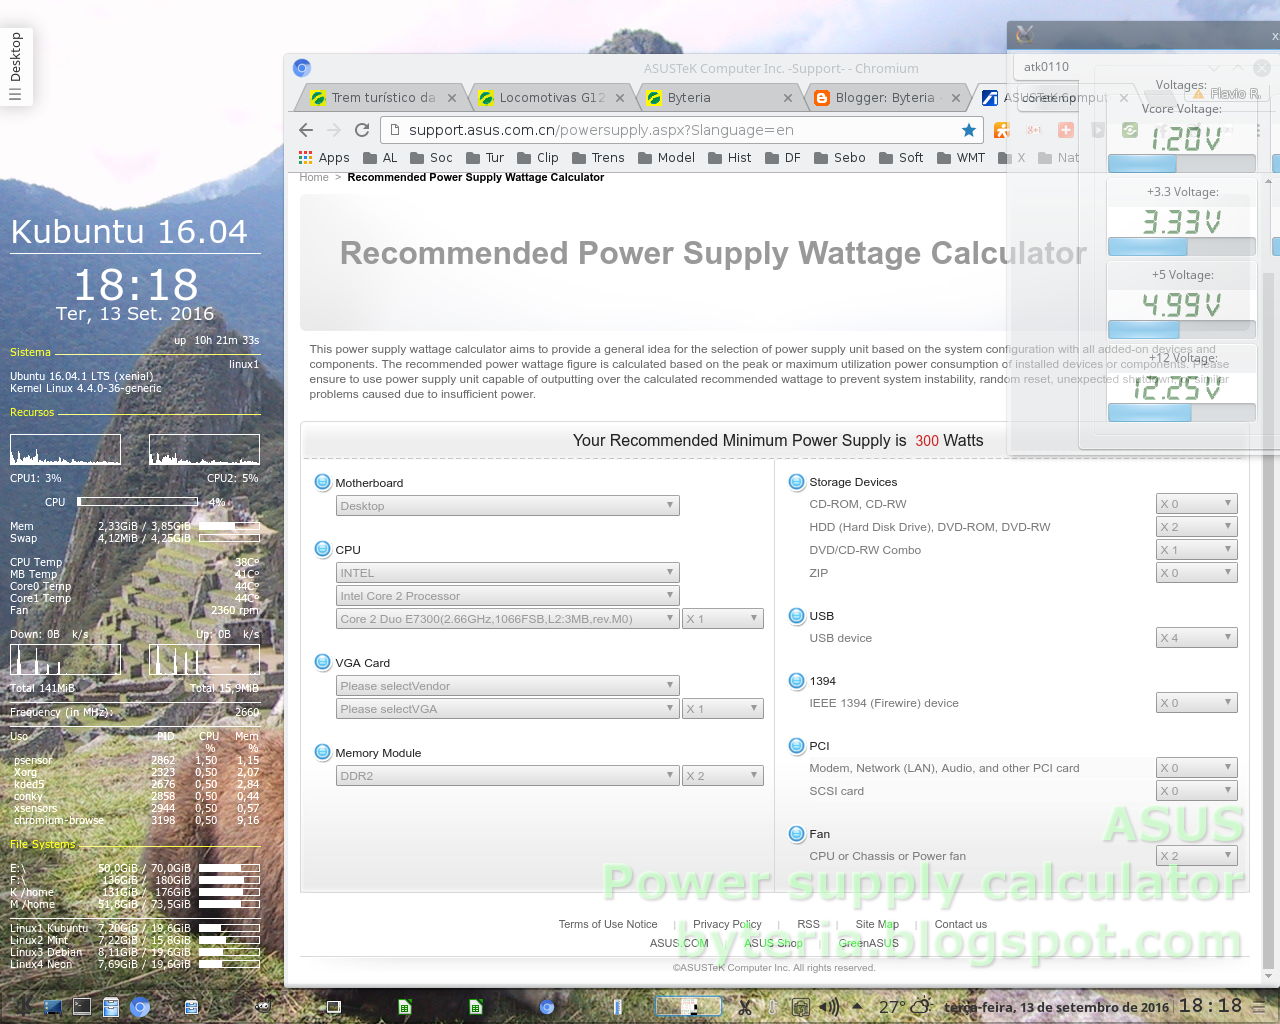Click the red plus extension icon
1280x1024 pixels.
click(x=1066, y=130)
